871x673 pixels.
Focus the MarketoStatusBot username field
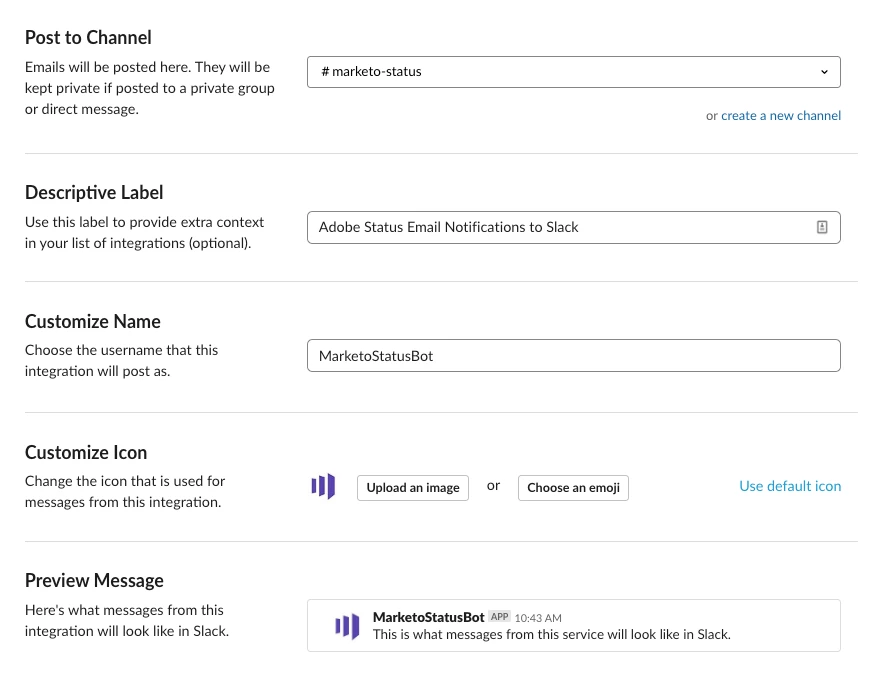point(573,356)
